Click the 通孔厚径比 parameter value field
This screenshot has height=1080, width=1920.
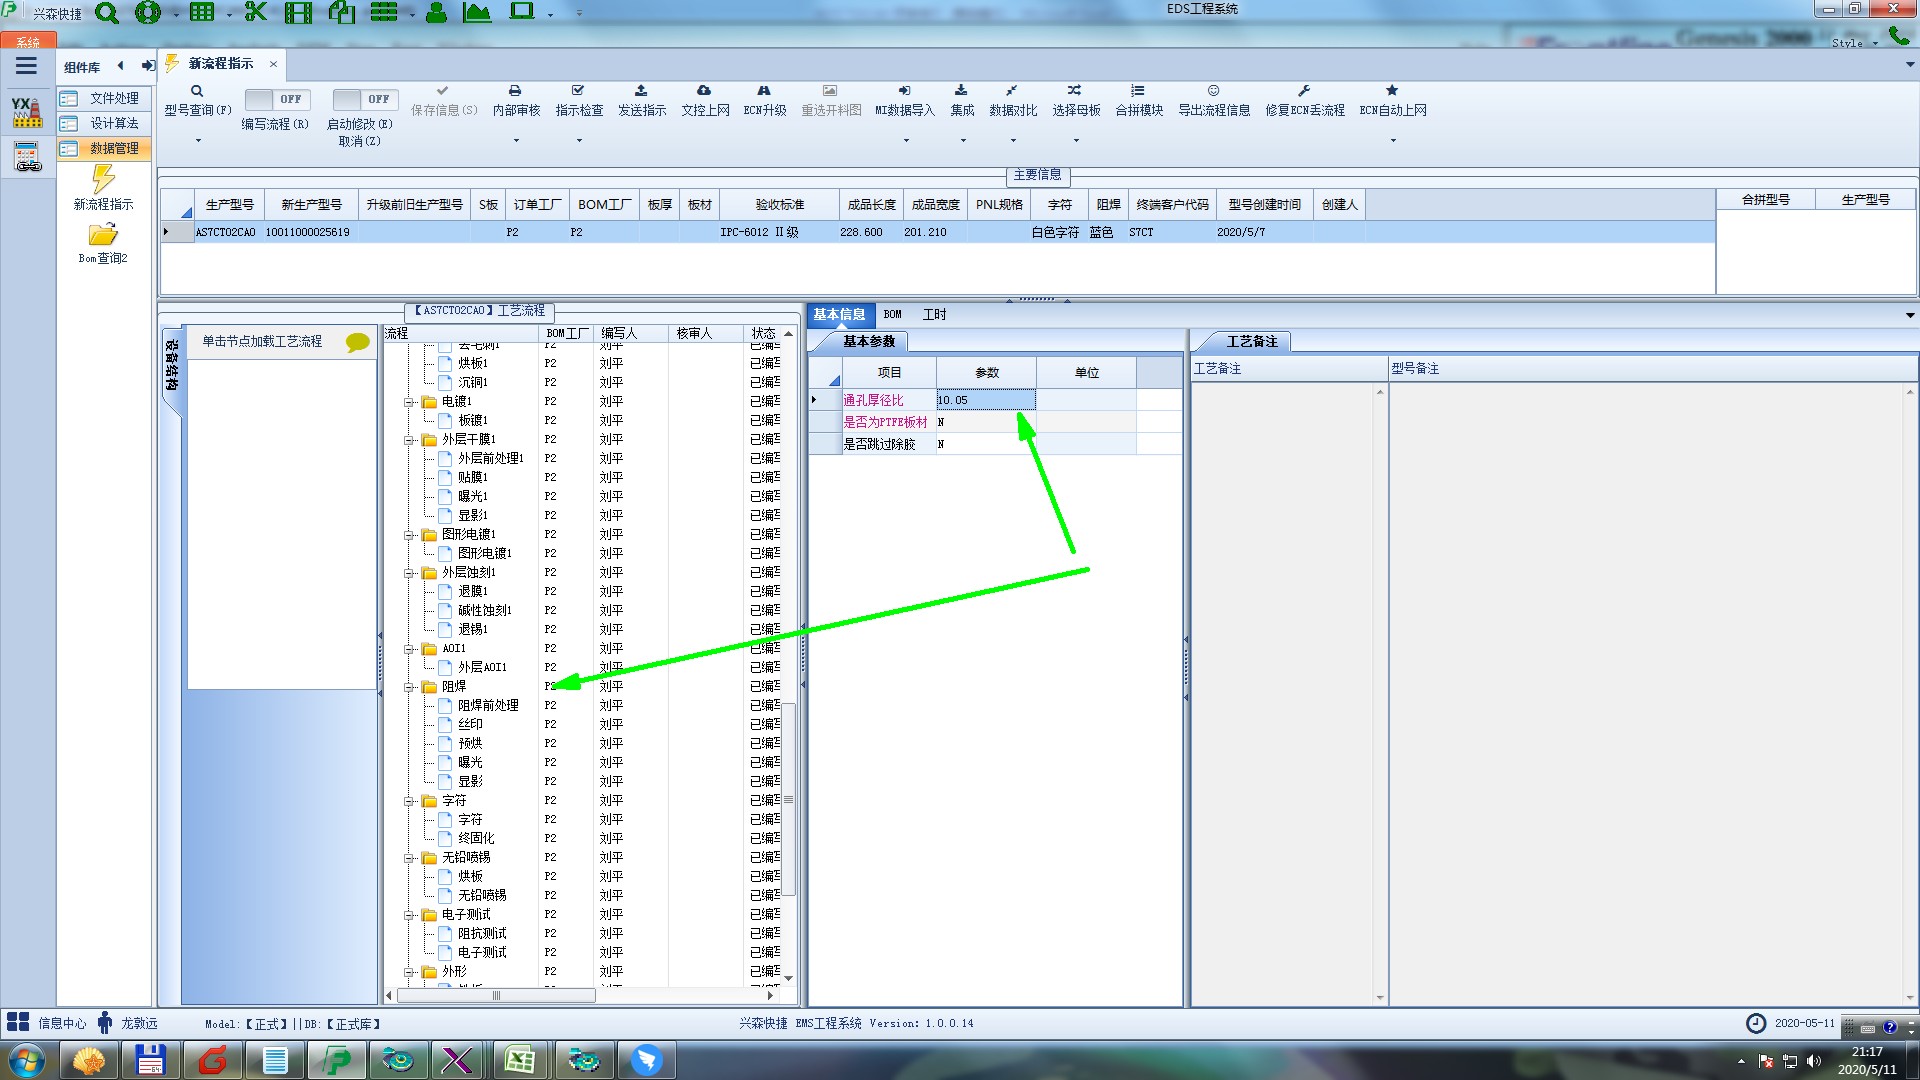click(985, 400)
